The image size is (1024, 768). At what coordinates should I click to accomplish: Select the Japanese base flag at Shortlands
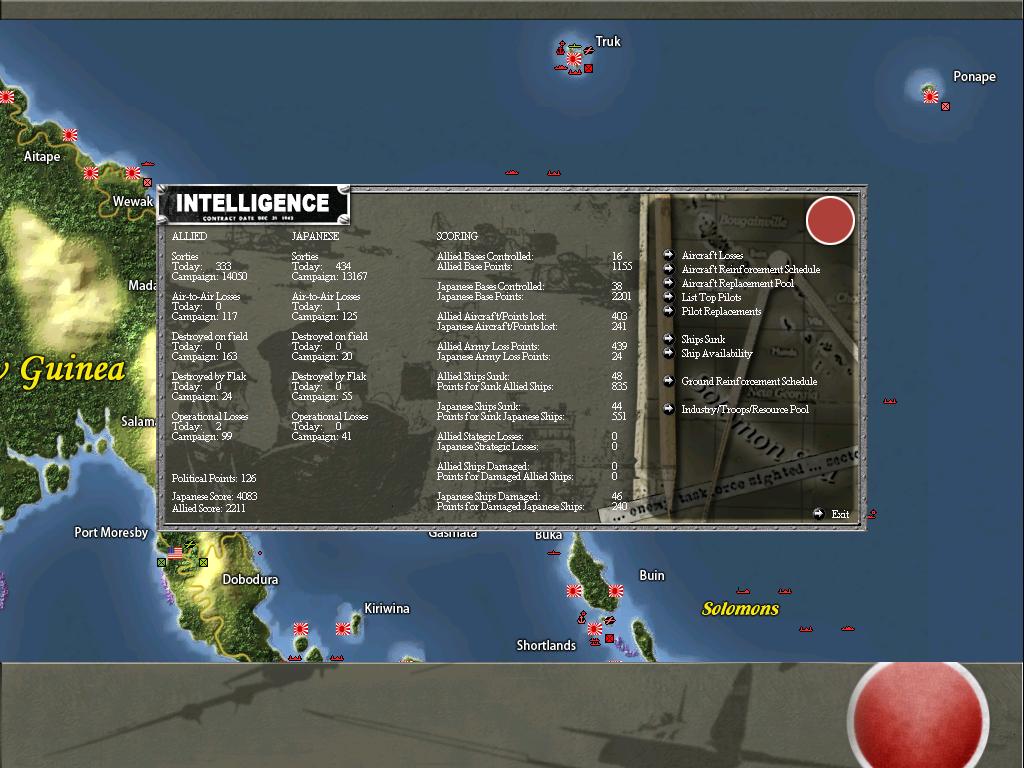(595, 629)
